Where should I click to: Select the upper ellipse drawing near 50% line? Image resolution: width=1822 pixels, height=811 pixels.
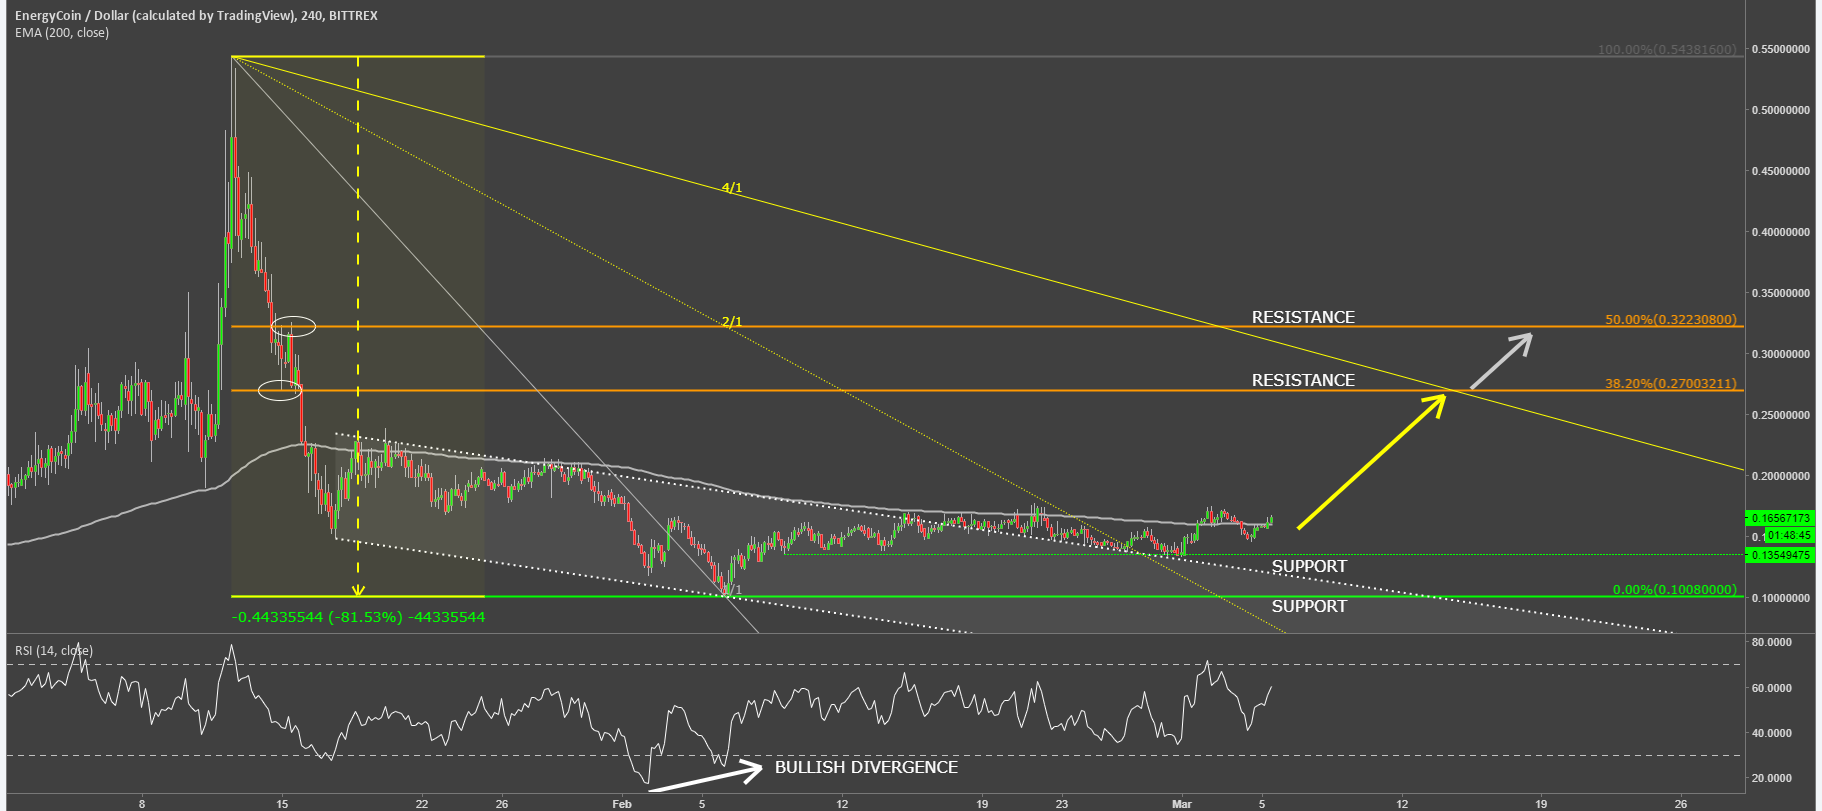coord(294,325)
